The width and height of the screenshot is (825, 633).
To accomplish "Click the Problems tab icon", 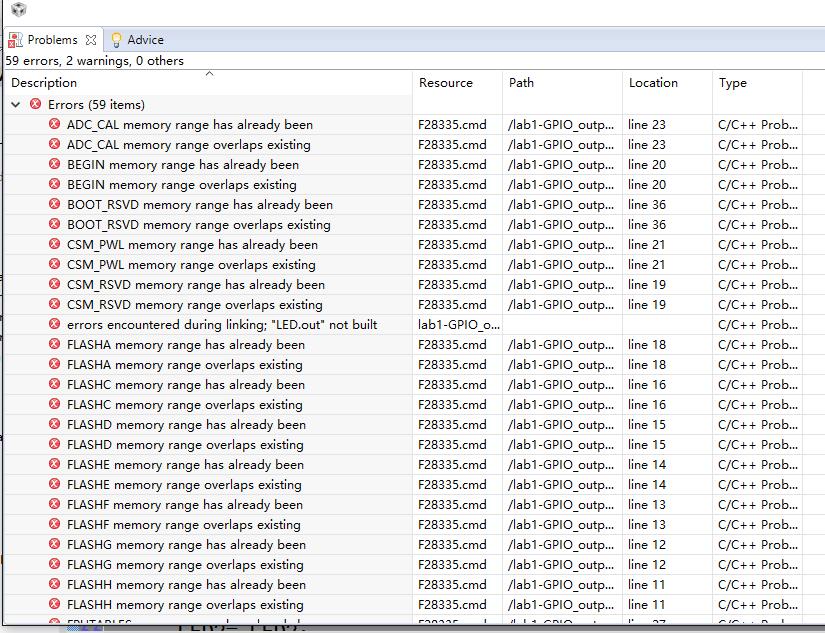I will pos(15,40).
